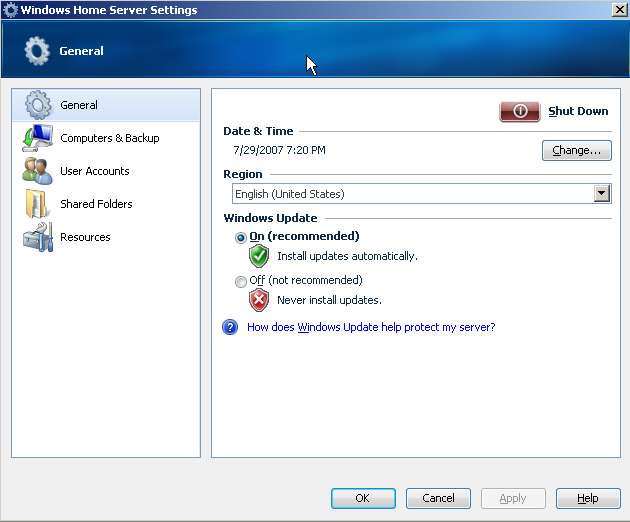The height and width of the screenshot is (522, 630).
Task: Open the Region dropdown arrow
Action: click(601, 194)
